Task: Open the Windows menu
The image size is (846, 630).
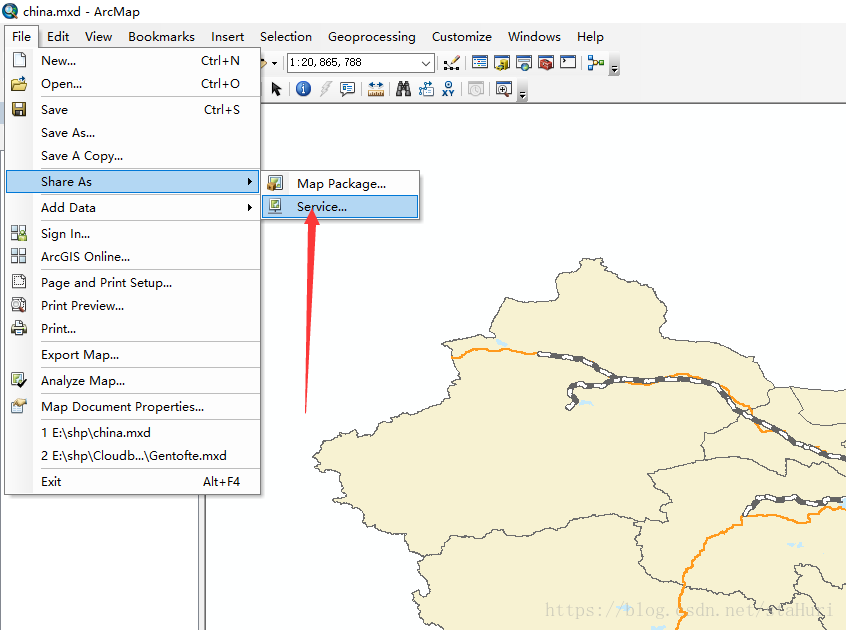Action: [534, 37]
